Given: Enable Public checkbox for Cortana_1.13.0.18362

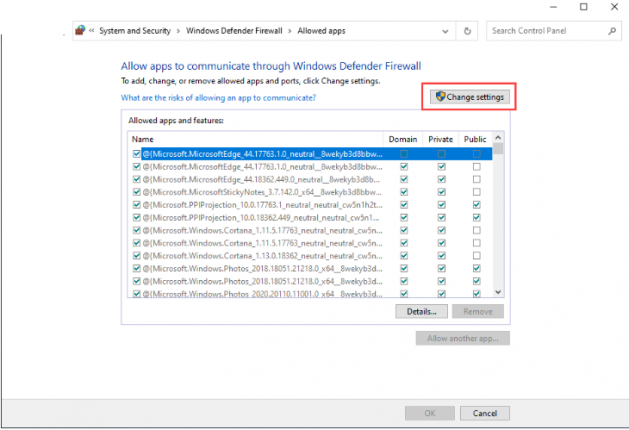Looking at the screenshot, I should [477, 256].
